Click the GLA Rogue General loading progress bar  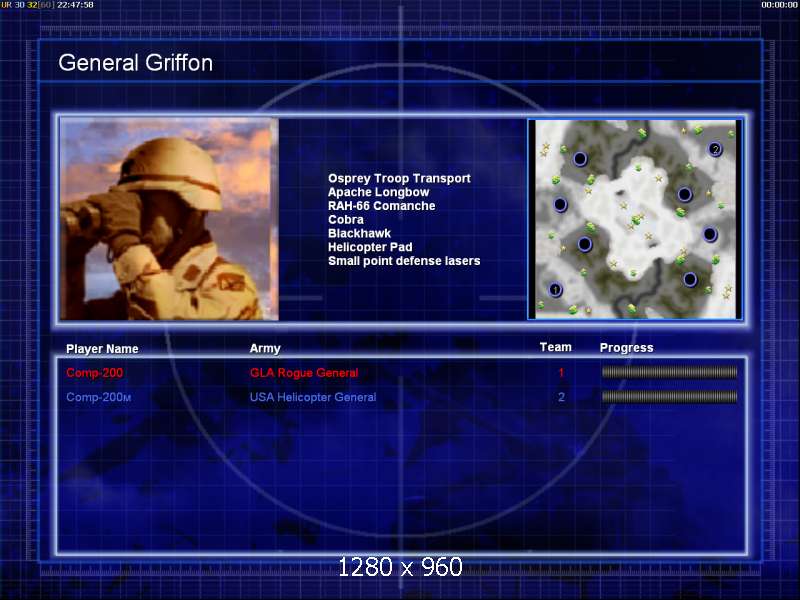tap(669, 372)
